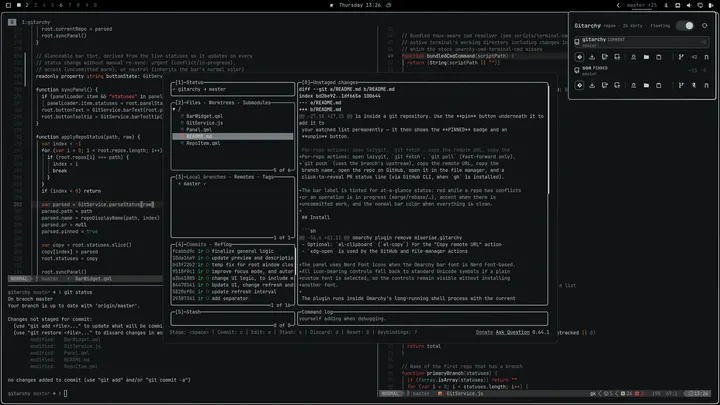
Task: Select README.md in lazygit Files
Action: click(x=232, y=136)
